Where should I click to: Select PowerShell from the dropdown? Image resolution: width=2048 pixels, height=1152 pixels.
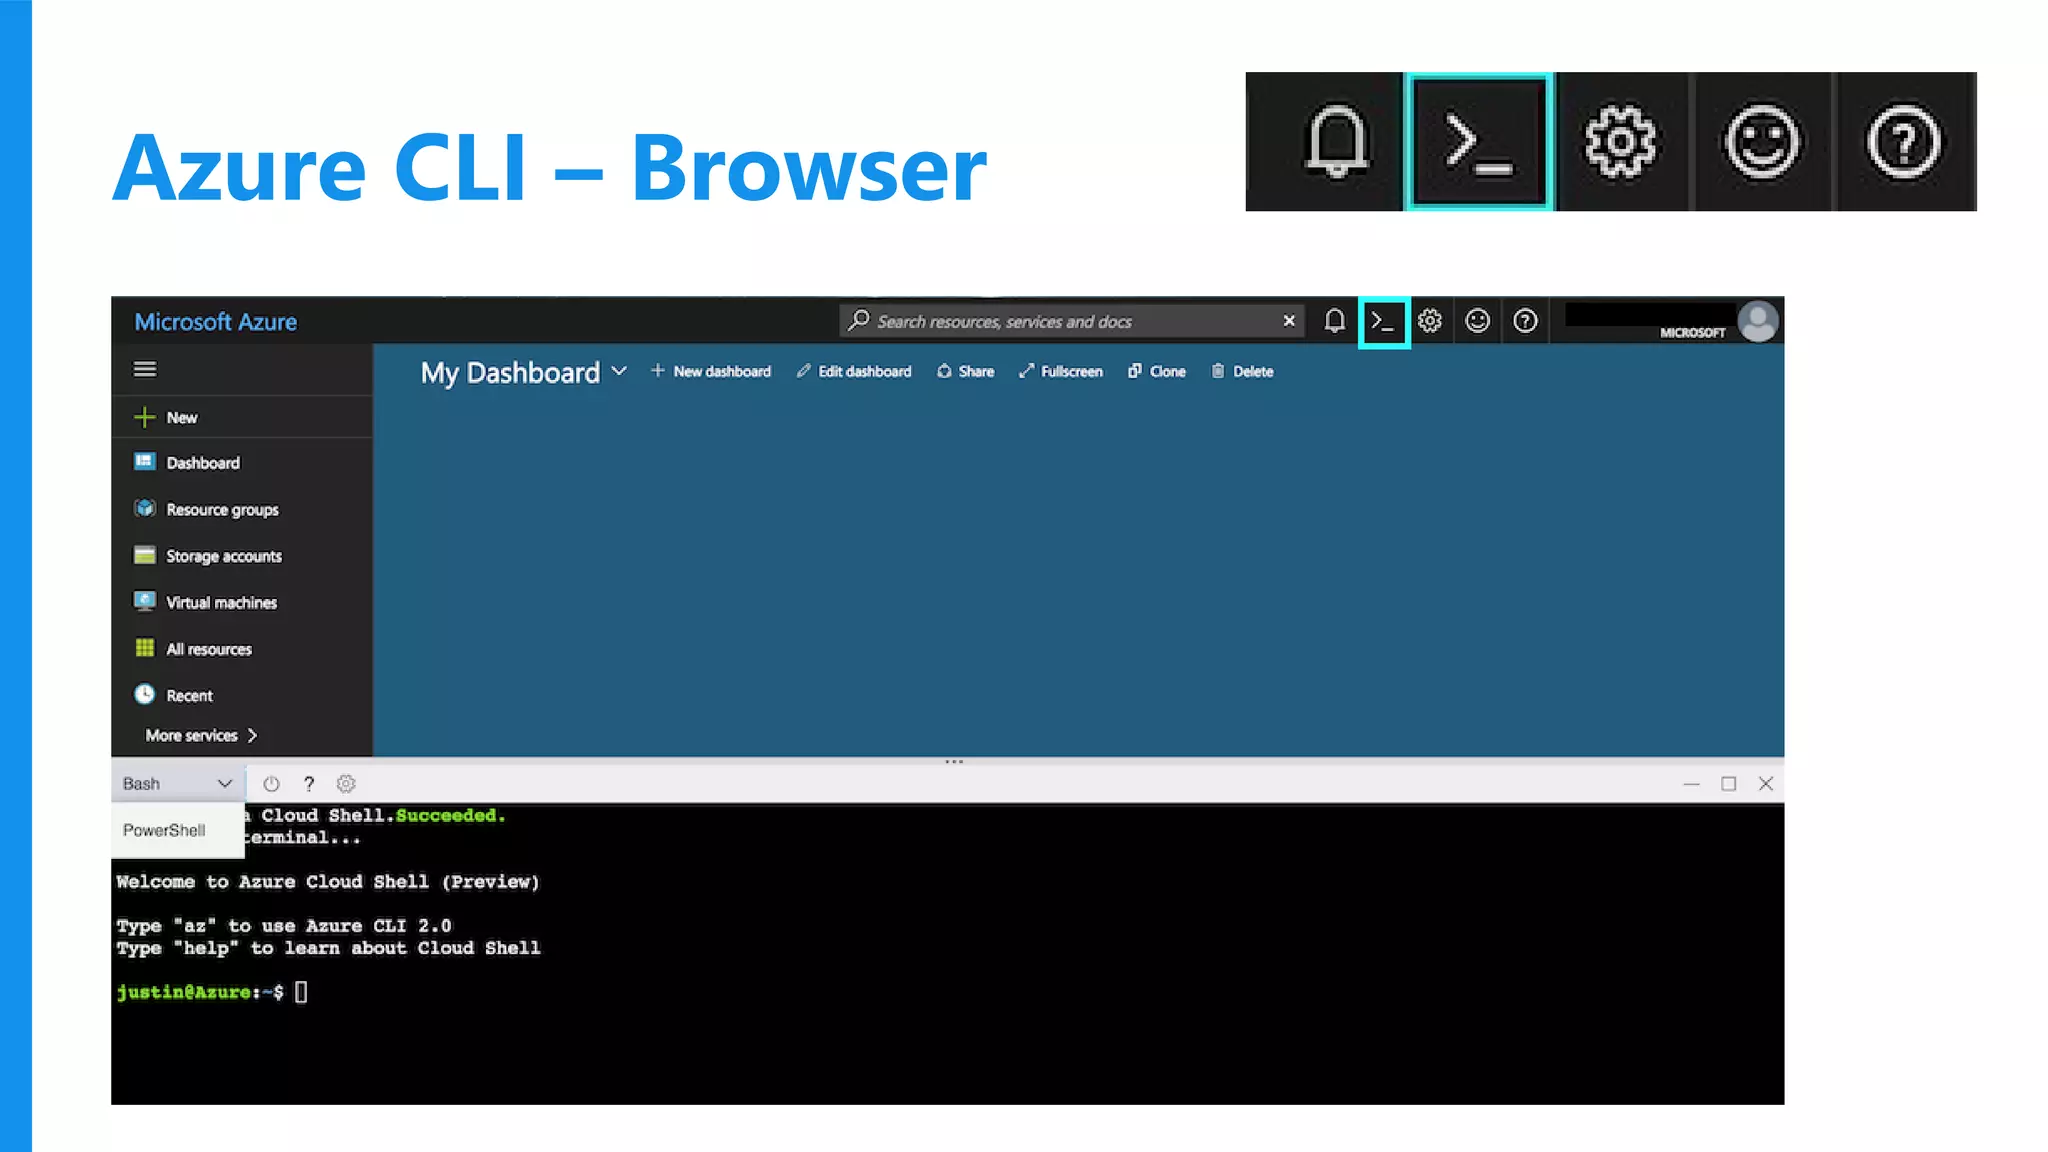point(177,830)
